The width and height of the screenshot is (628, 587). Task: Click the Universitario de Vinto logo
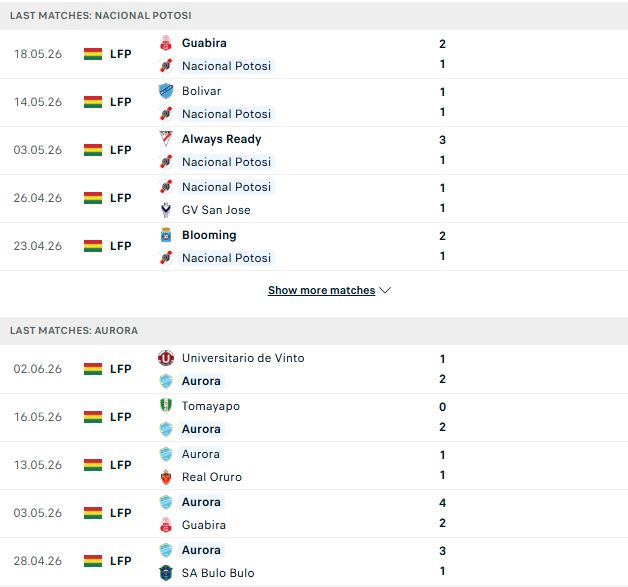(166, 358)
